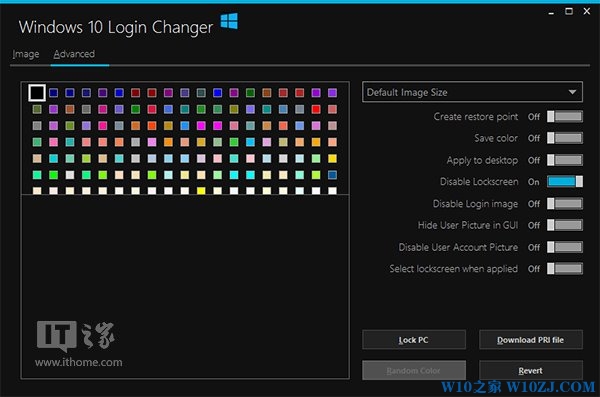Viewport: 600px width, 397px height.
Task: Select the light gray swatch in sixth row
Action: point(70,175)
